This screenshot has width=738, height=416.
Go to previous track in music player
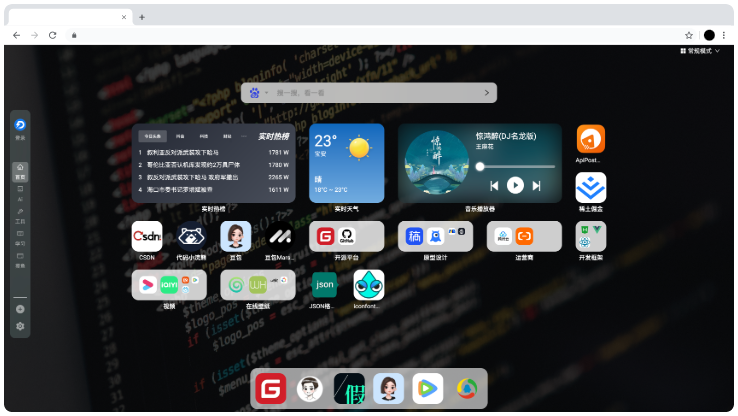[494, 186]
